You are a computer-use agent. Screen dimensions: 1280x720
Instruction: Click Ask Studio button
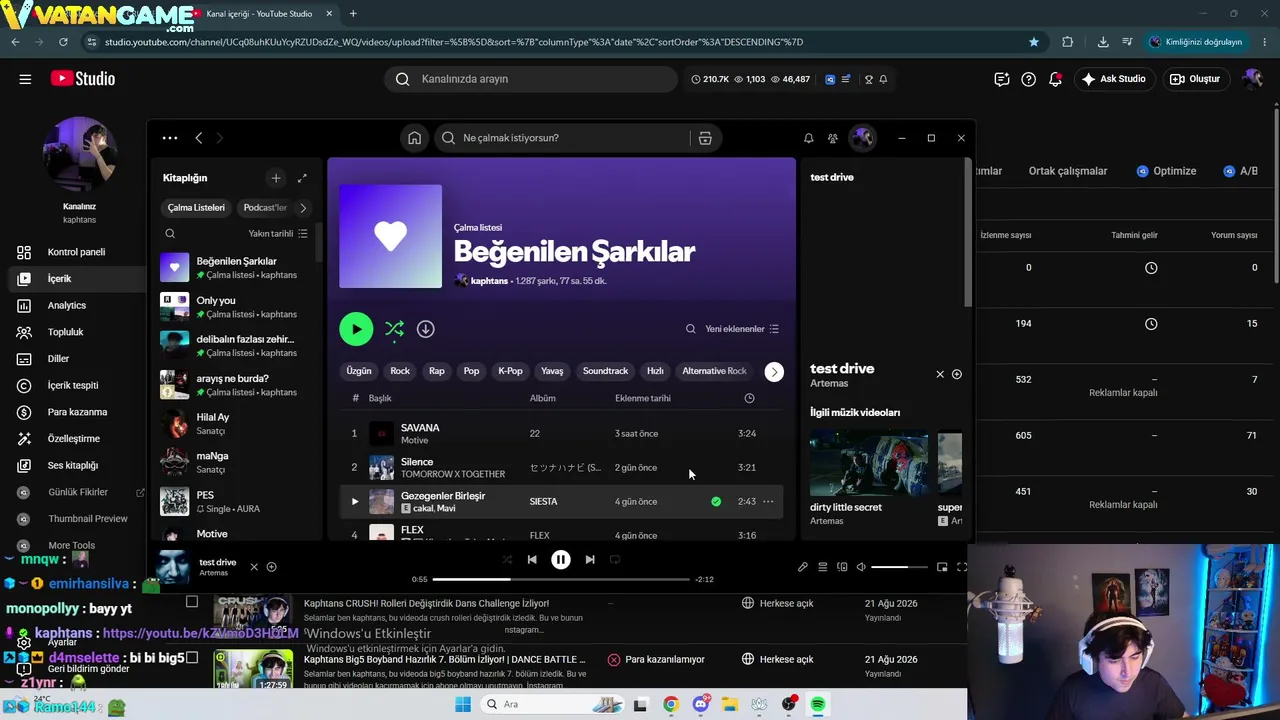[x=1114, y=79]
